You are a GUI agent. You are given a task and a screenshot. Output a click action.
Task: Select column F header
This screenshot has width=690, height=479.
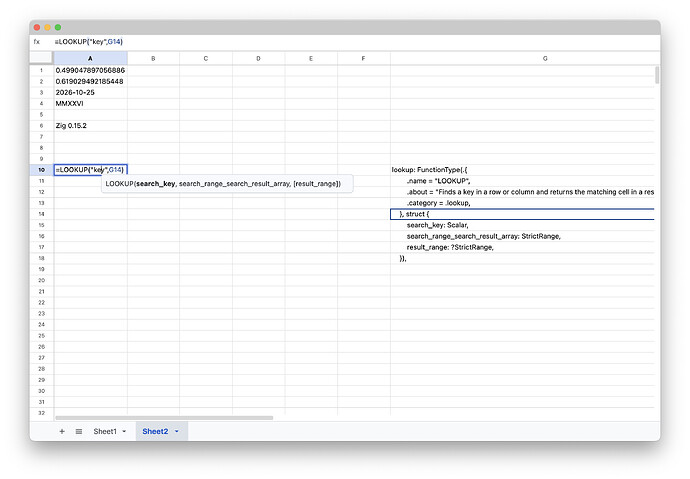pos(363,58)
